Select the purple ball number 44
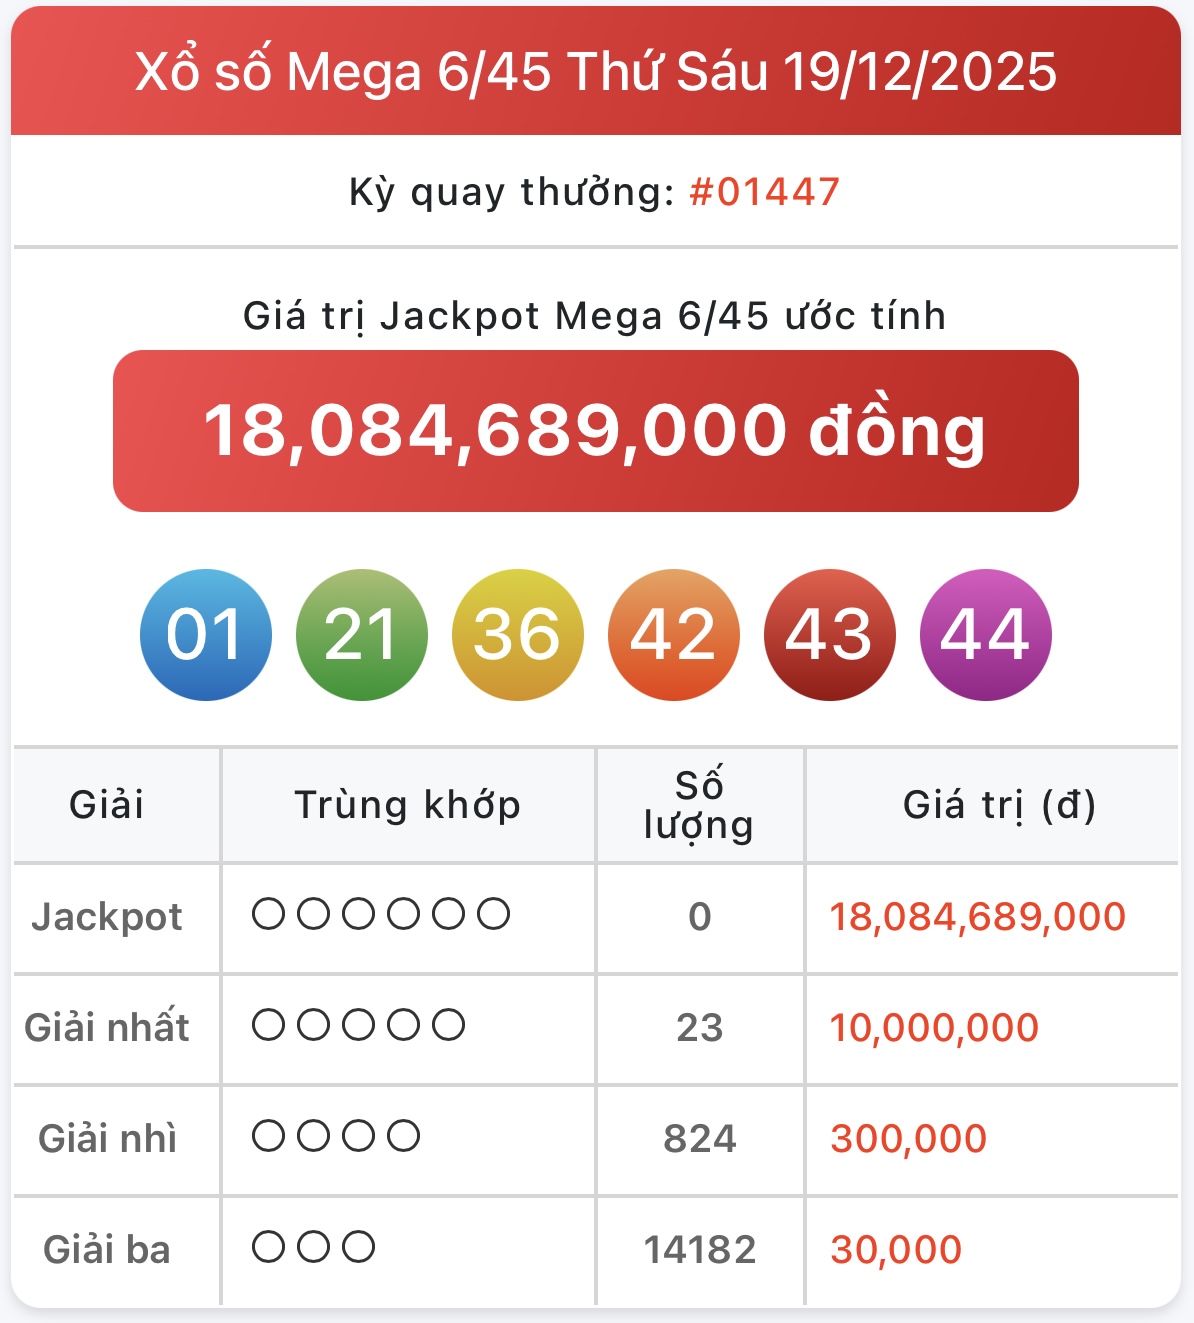 [x=985, y=635]
